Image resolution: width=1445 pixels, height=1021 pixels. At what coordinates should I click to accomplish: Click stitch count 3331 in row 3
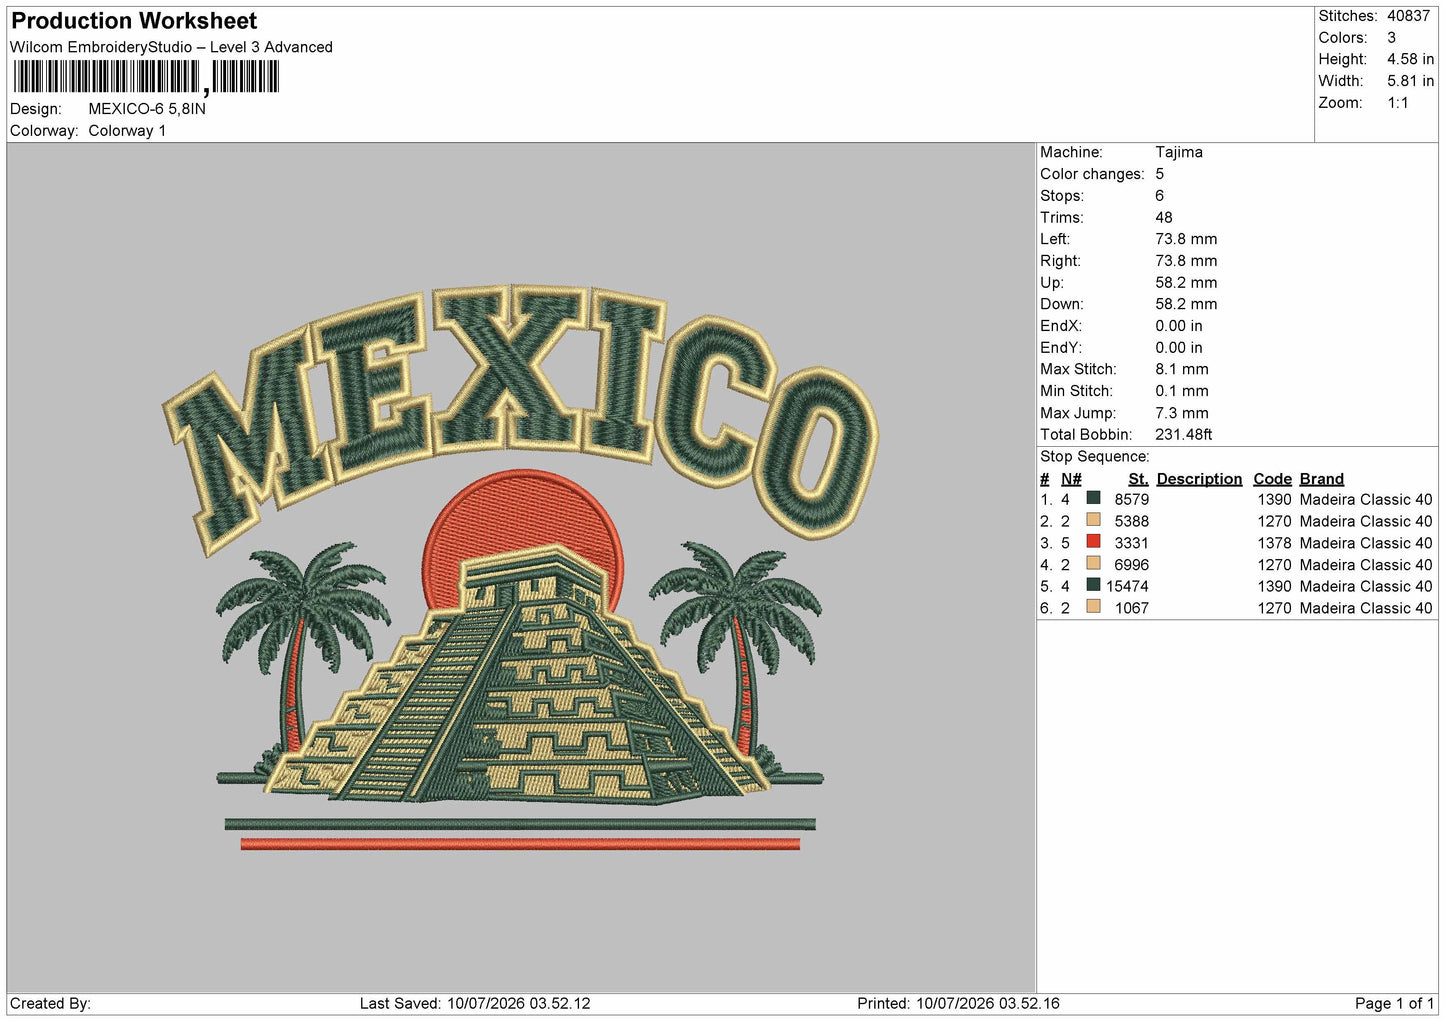(x=1131, y=543)
